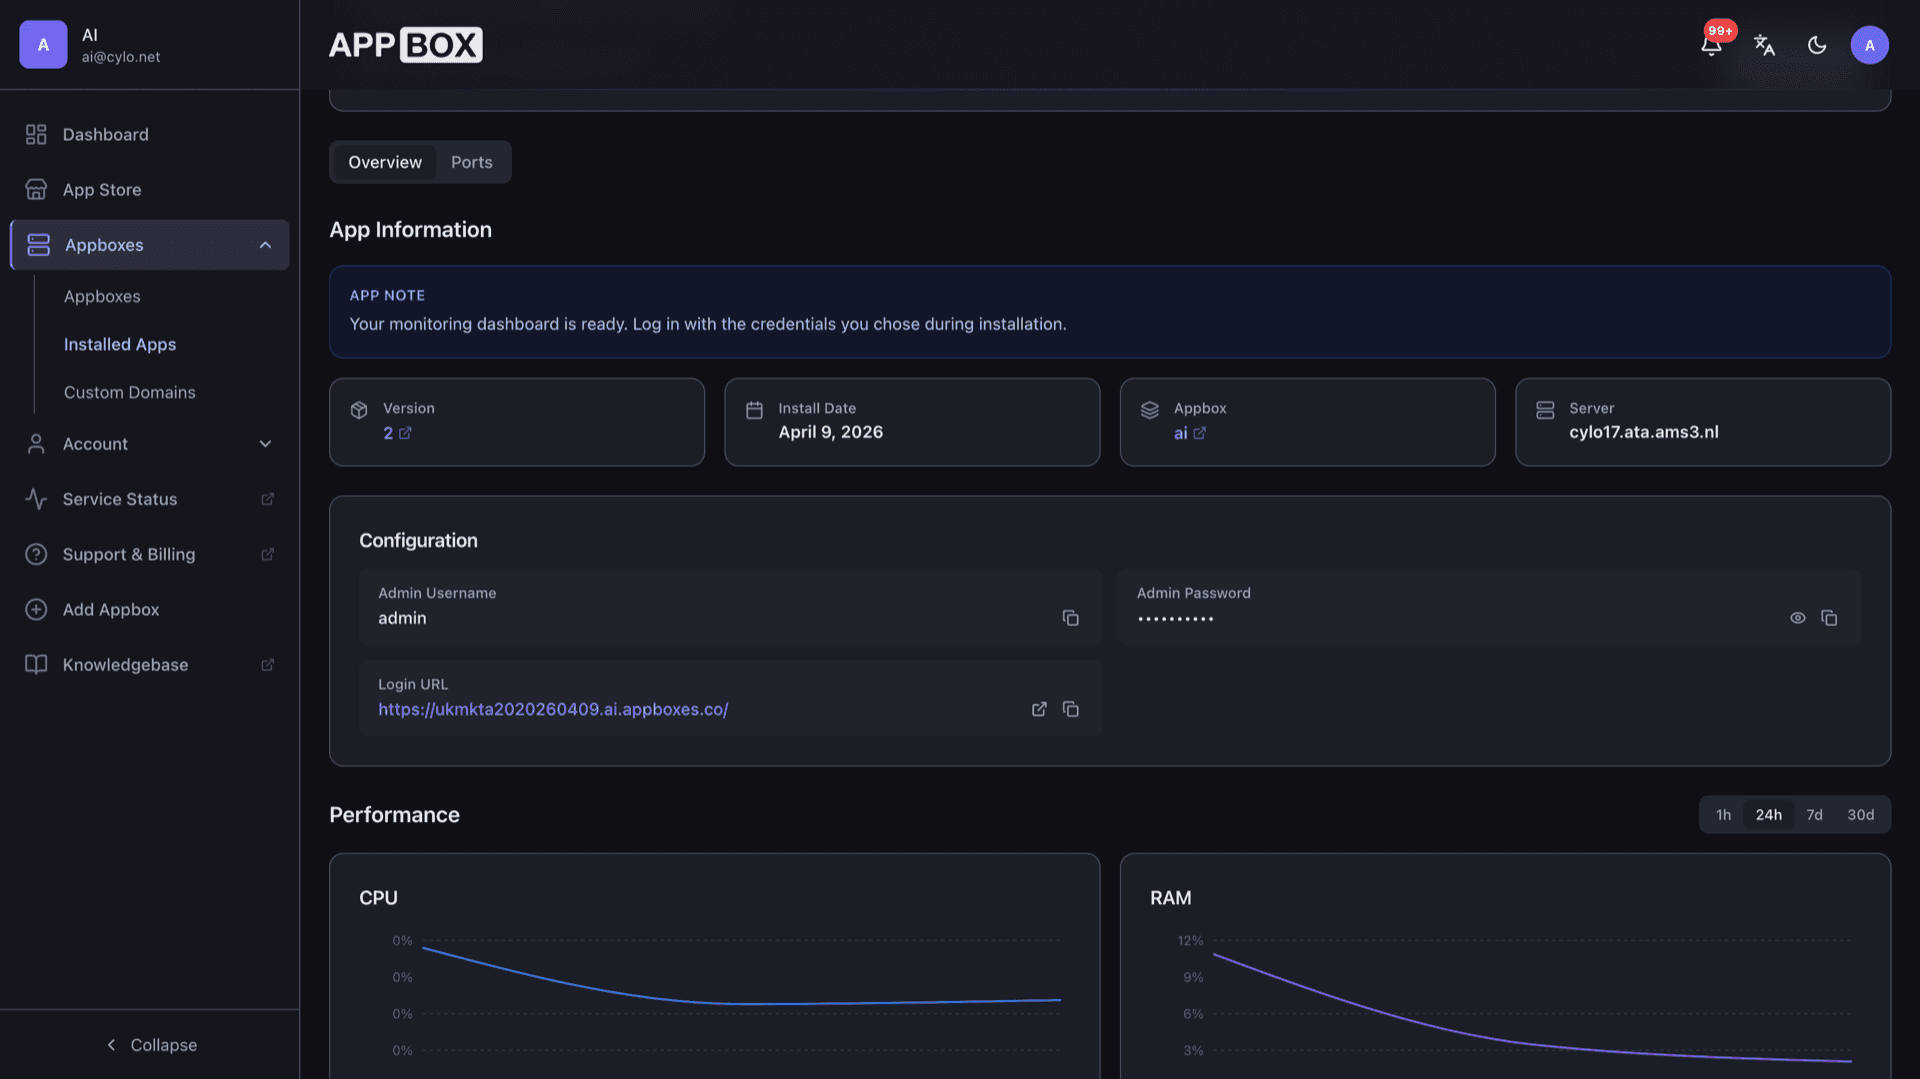Switch to the Overview tab
1920x1079 pixels.
(385, 162)
